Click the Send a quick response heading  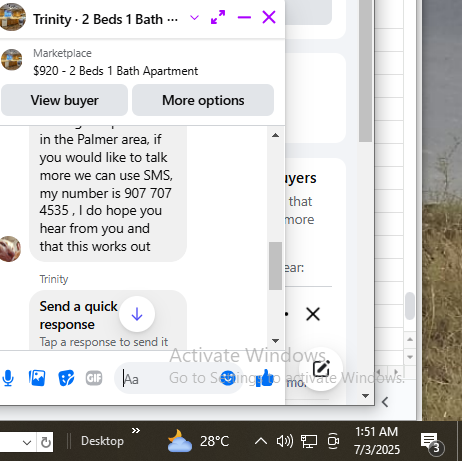78,315
